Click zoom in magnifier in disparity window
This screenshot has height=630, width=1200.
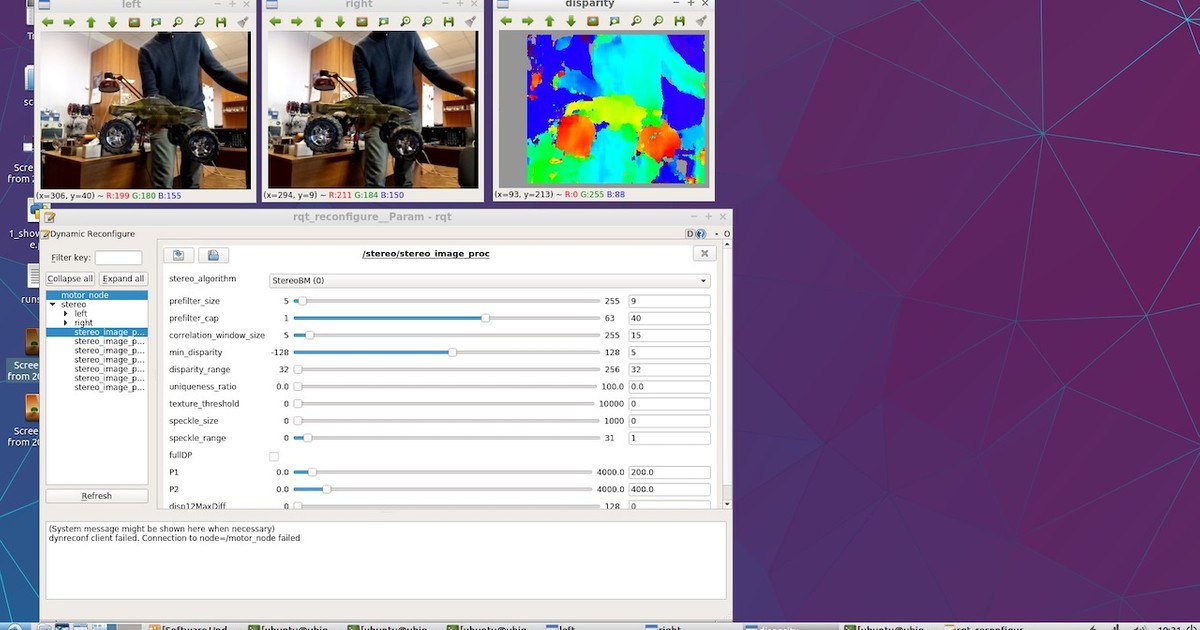point(637,21)
